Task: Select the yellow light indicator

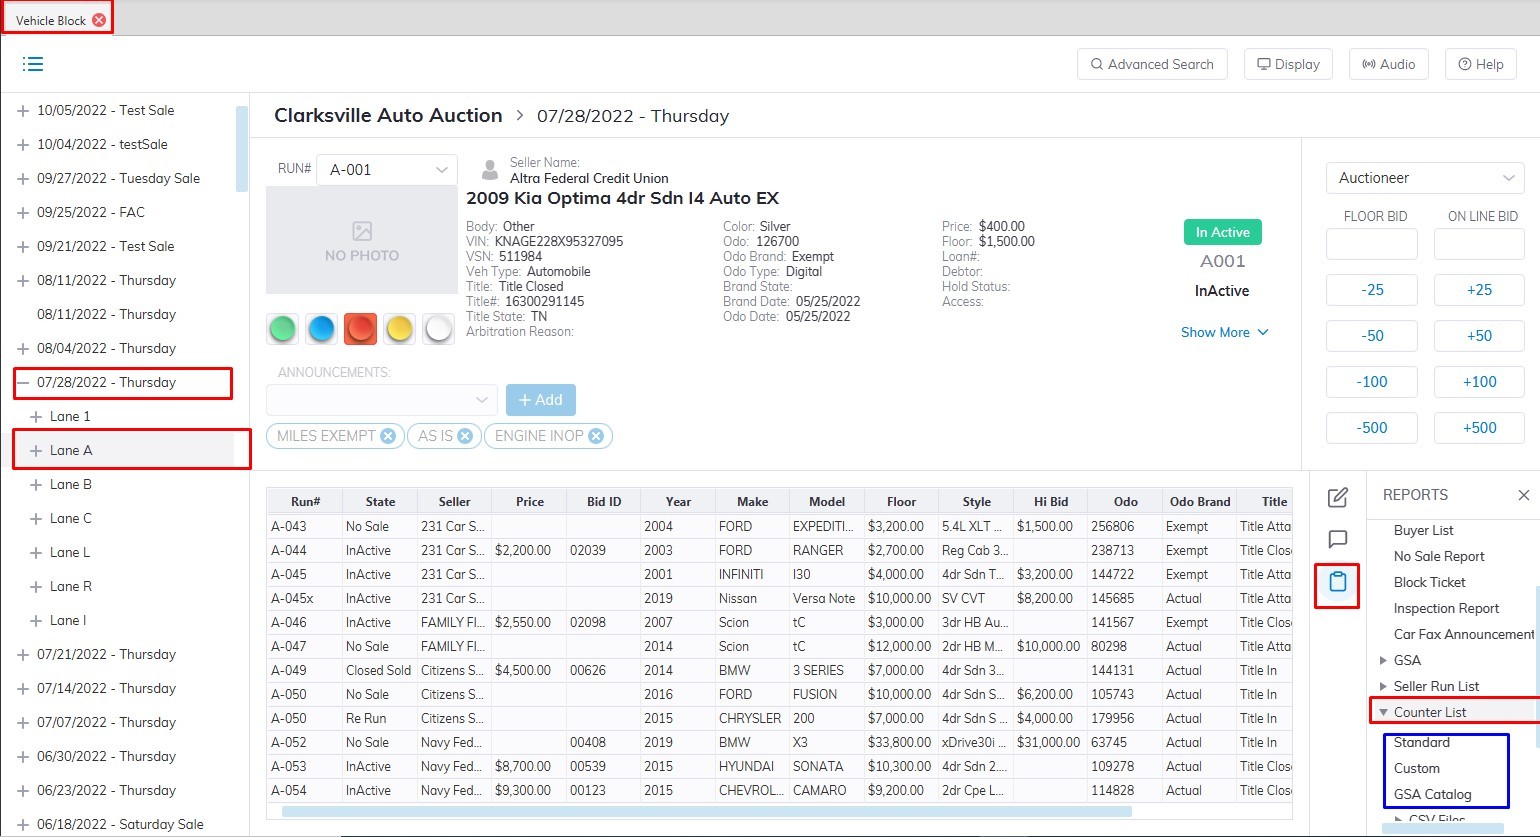Action: pyautogui.click(x=399, y=329)
